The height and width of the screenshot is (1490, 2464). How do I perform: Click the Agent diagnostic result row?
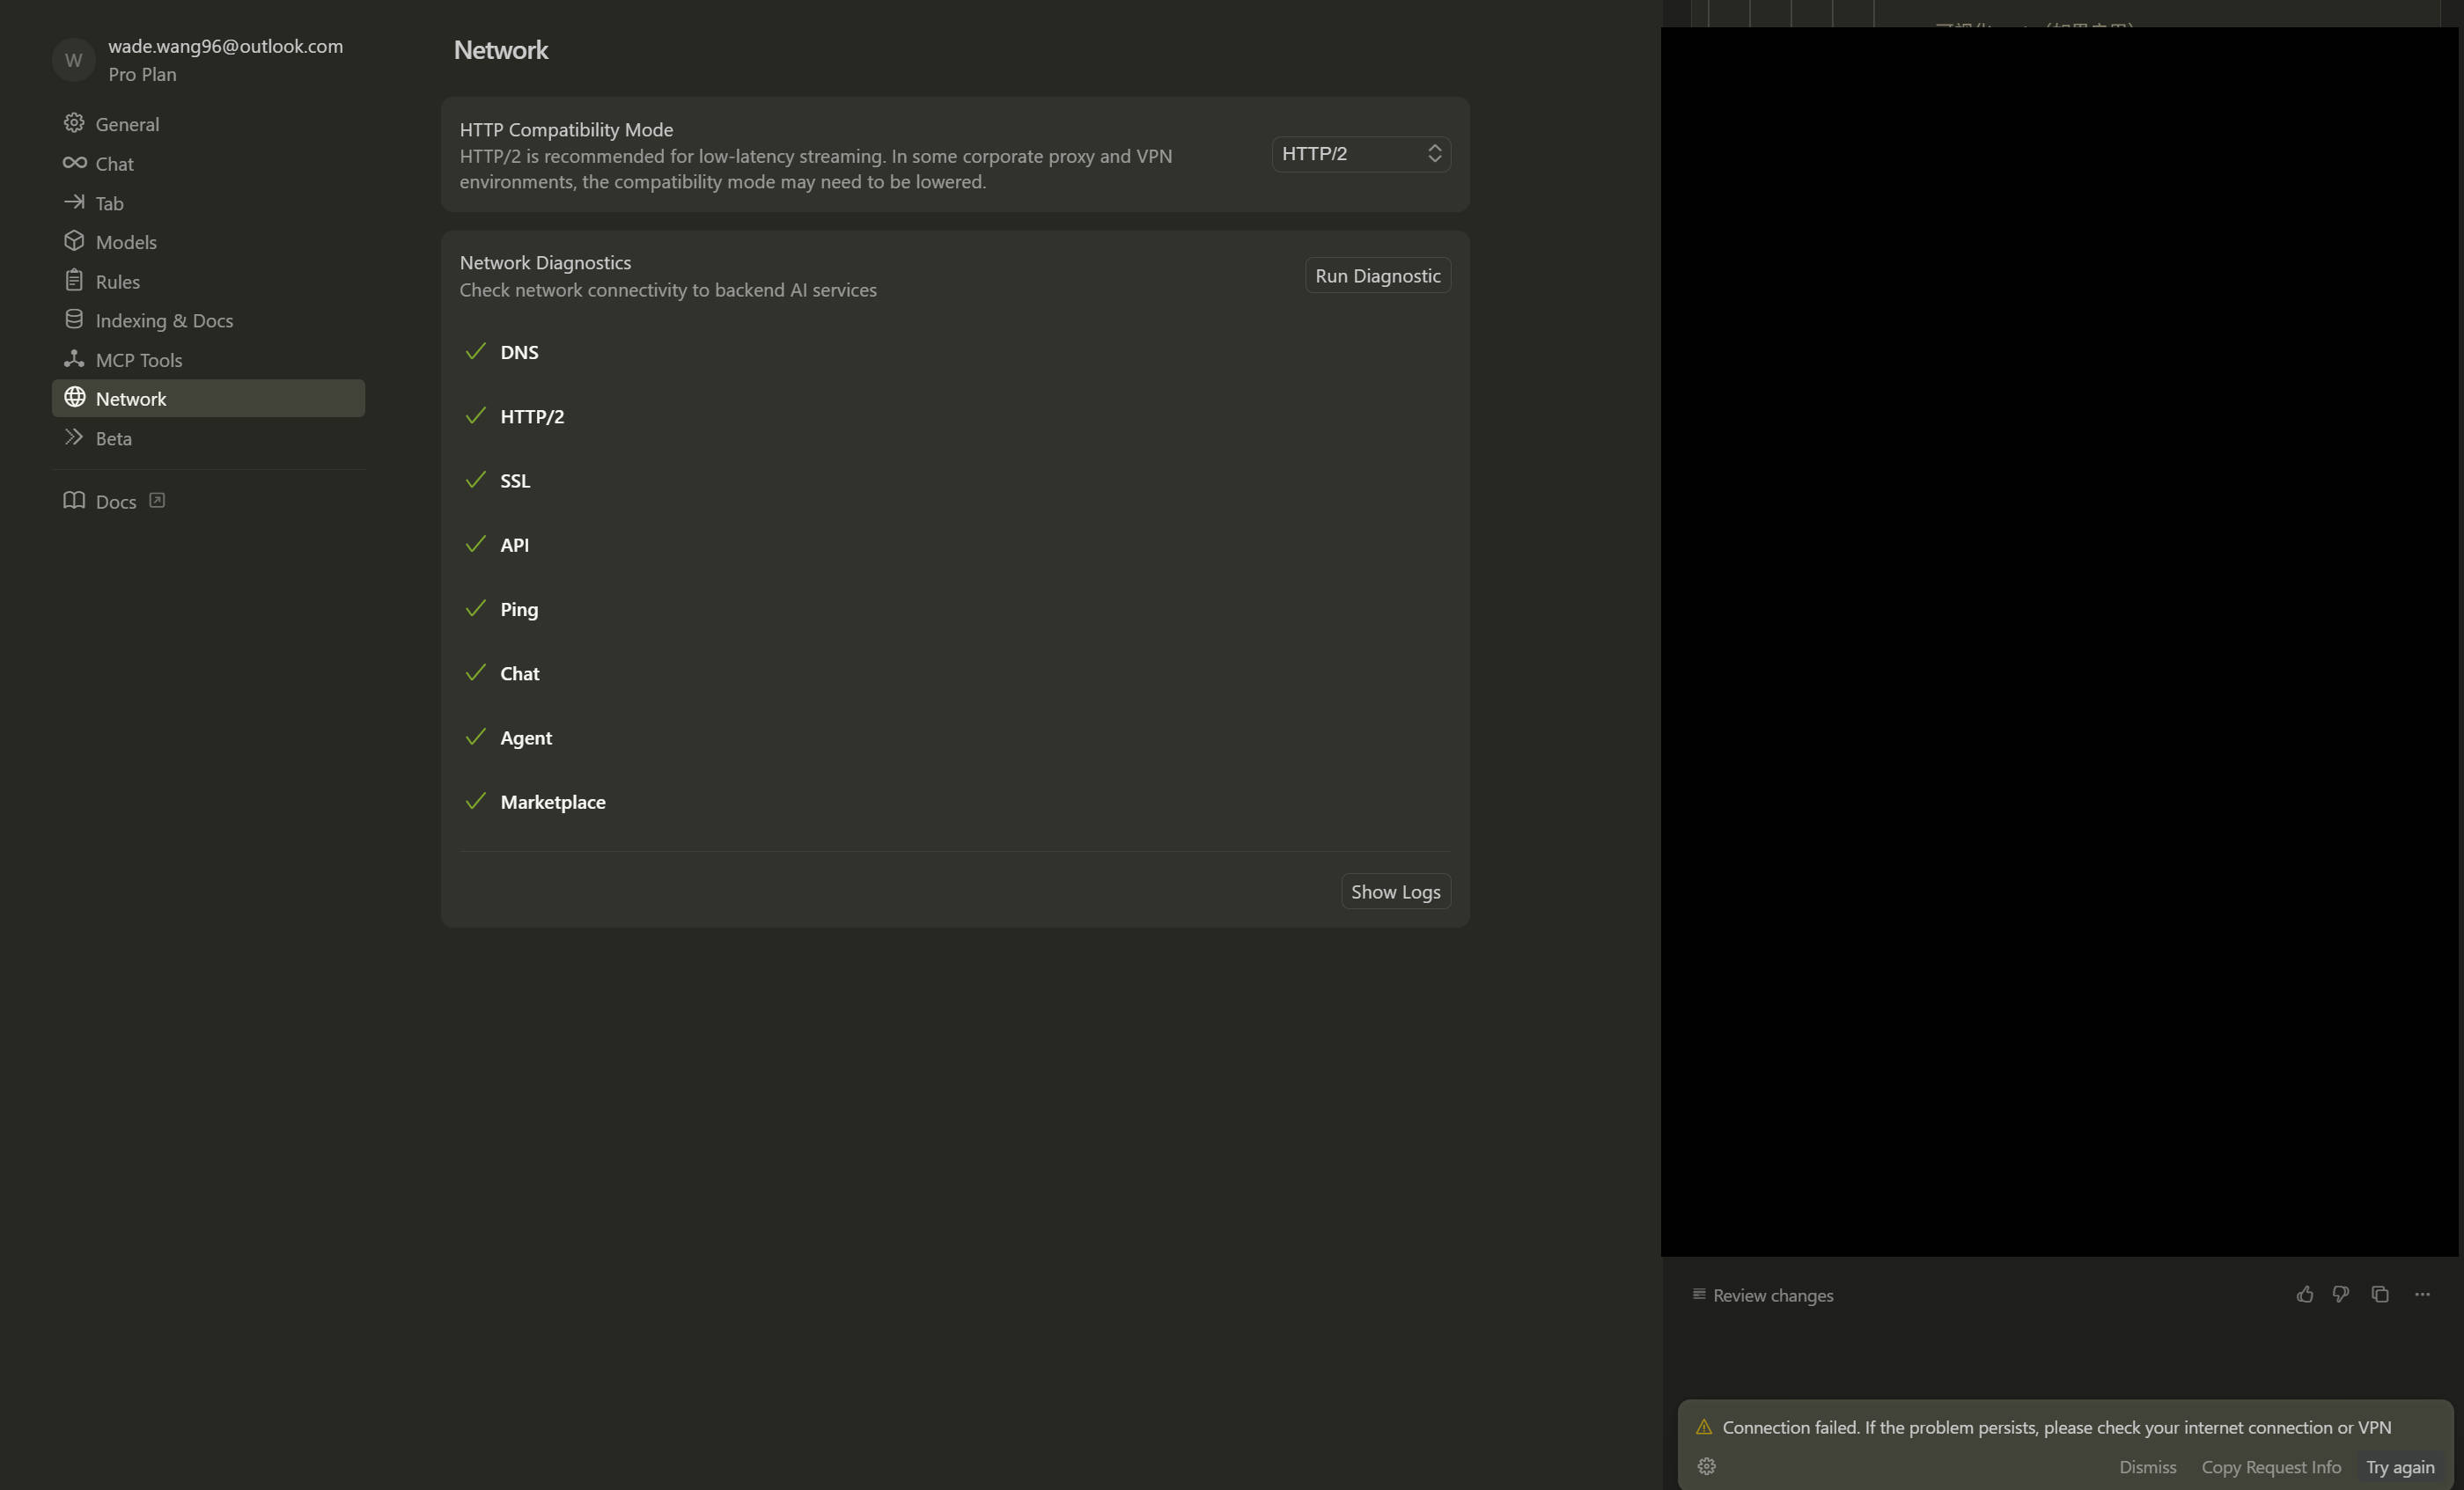(955, 737)
